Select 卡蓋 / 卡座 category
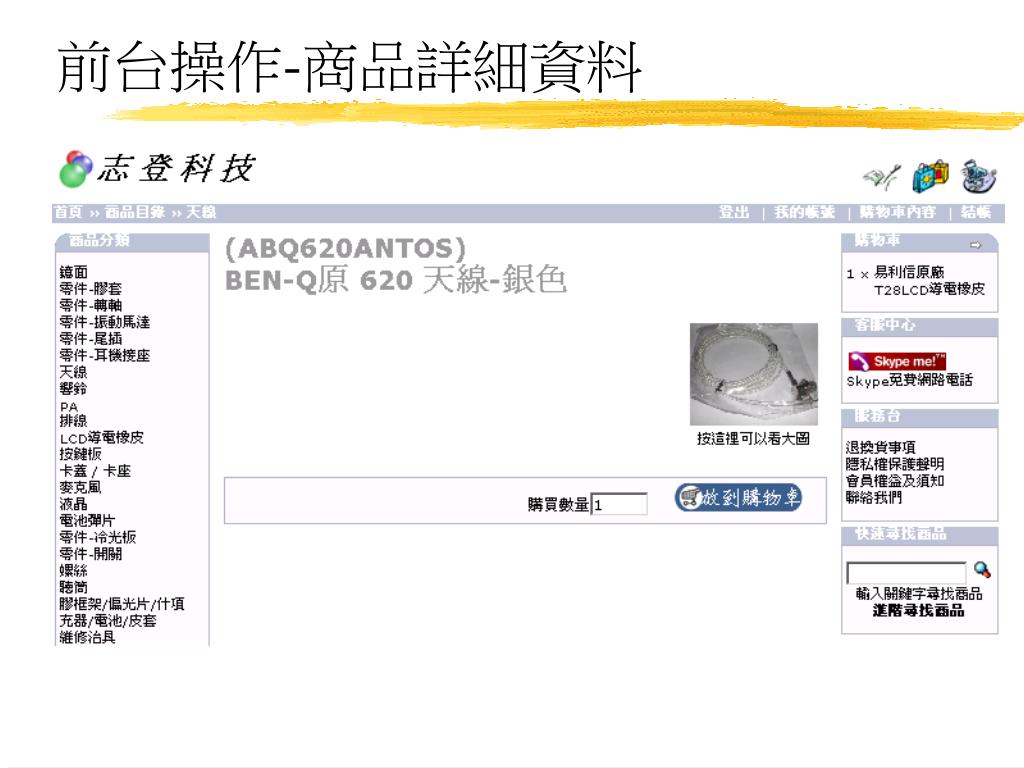 [x=95, y=471]
